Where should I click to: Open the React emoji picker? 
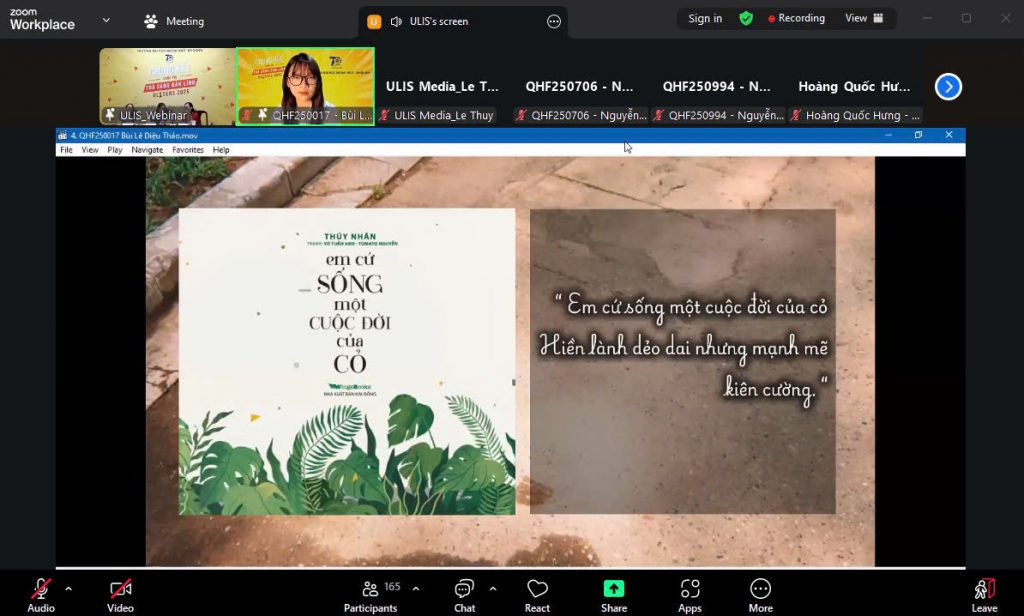[537, 594]
